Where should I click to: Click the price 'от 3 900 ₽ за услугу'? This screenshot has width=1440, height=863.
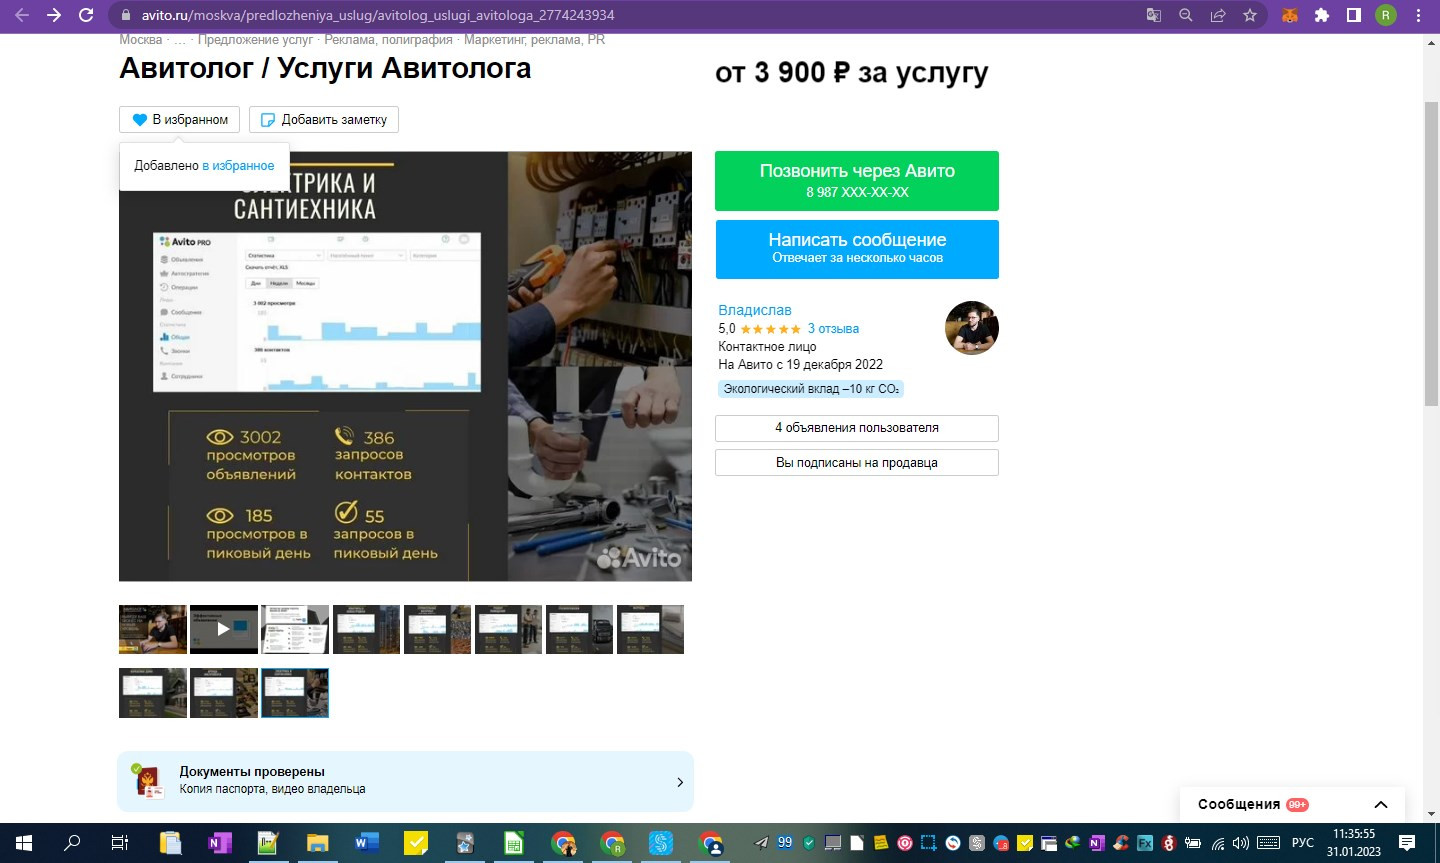(x=852, y=73)
